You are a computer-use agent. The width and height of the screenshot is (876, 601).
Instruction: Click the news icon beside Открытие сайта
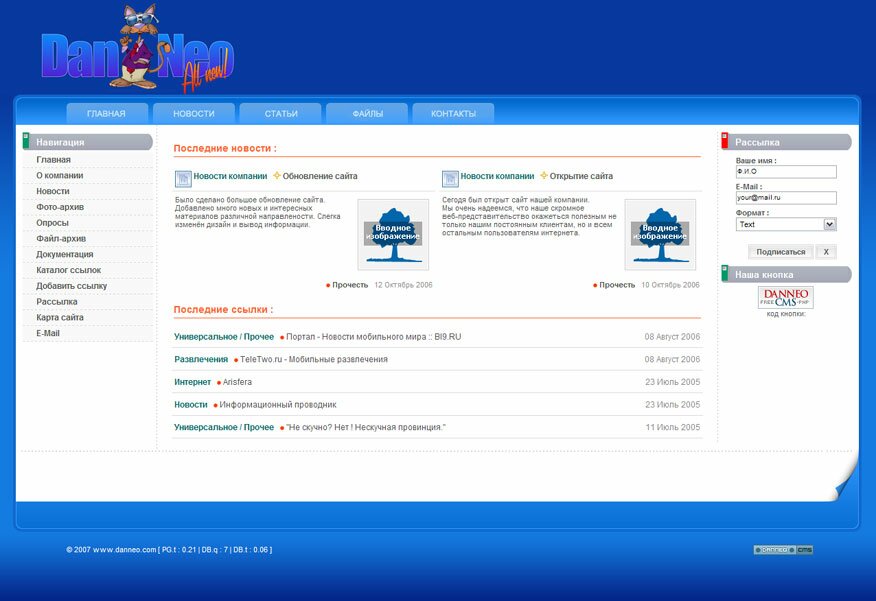450,178
